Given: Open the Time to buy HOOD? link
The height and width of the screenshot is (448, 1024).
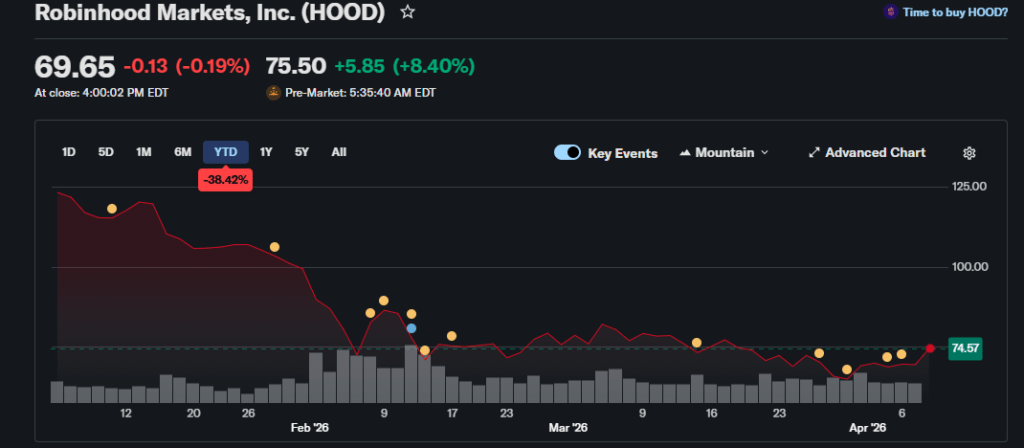Looking at the screenshot, I should [x=954, y=12].
